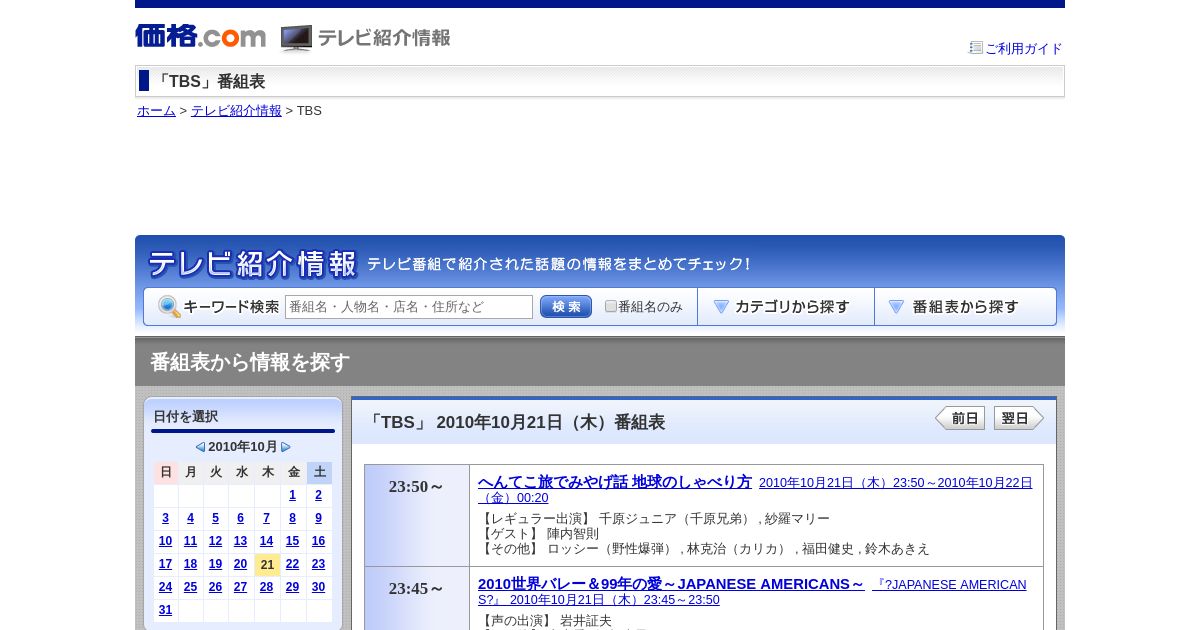Click the 23:45～ time slot cell
Viewport: 1200px width, 630px height.
(x=417, y=598)
